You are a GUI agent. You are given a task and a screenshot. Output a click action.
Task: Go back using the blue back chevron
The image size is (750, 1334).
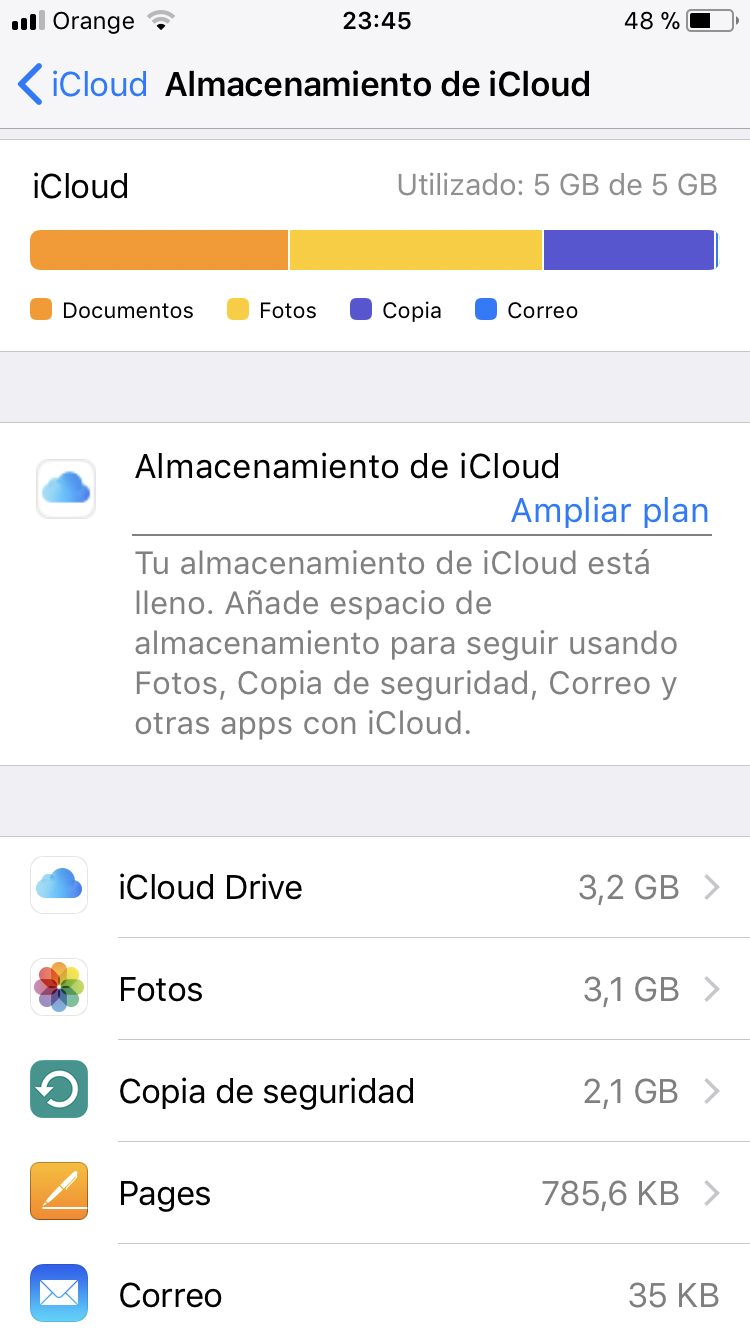point(30,85)
